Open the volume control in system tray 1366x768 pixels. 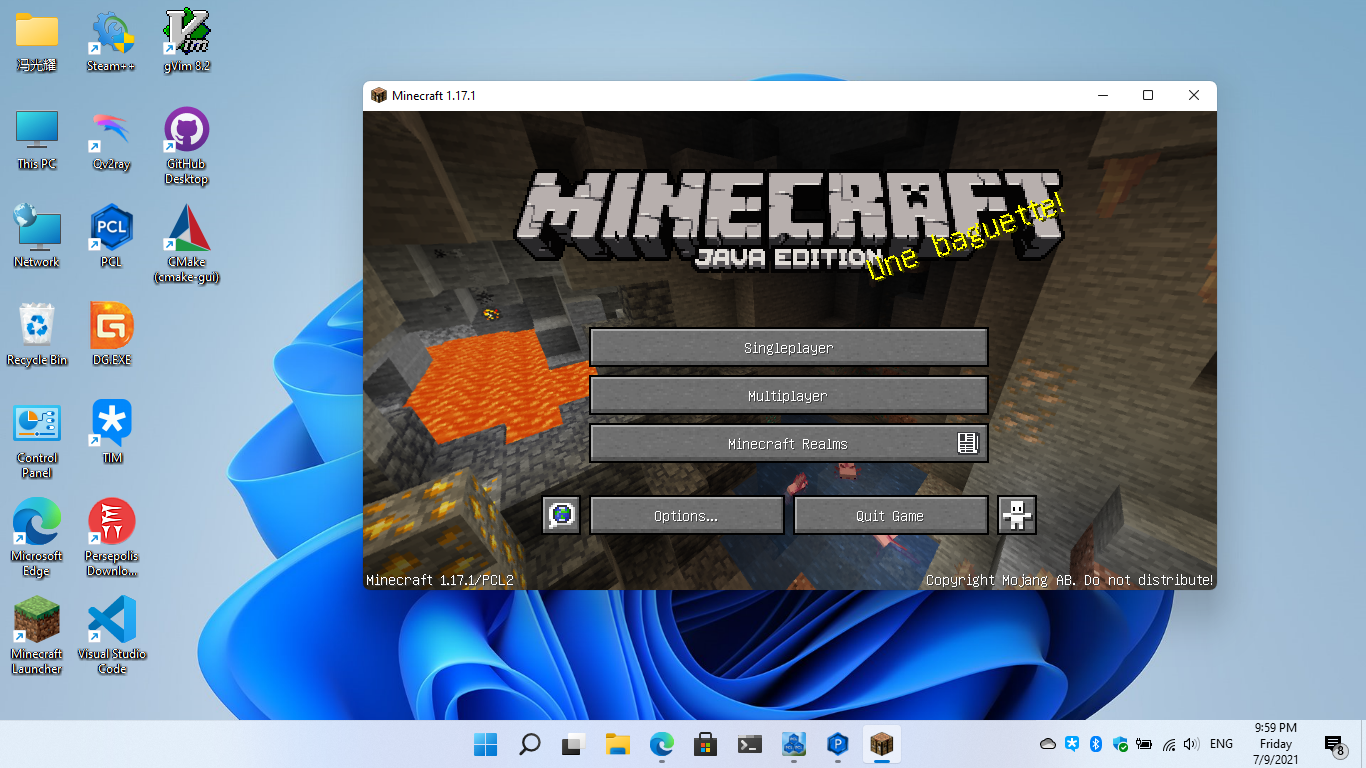pos(1191,744)
